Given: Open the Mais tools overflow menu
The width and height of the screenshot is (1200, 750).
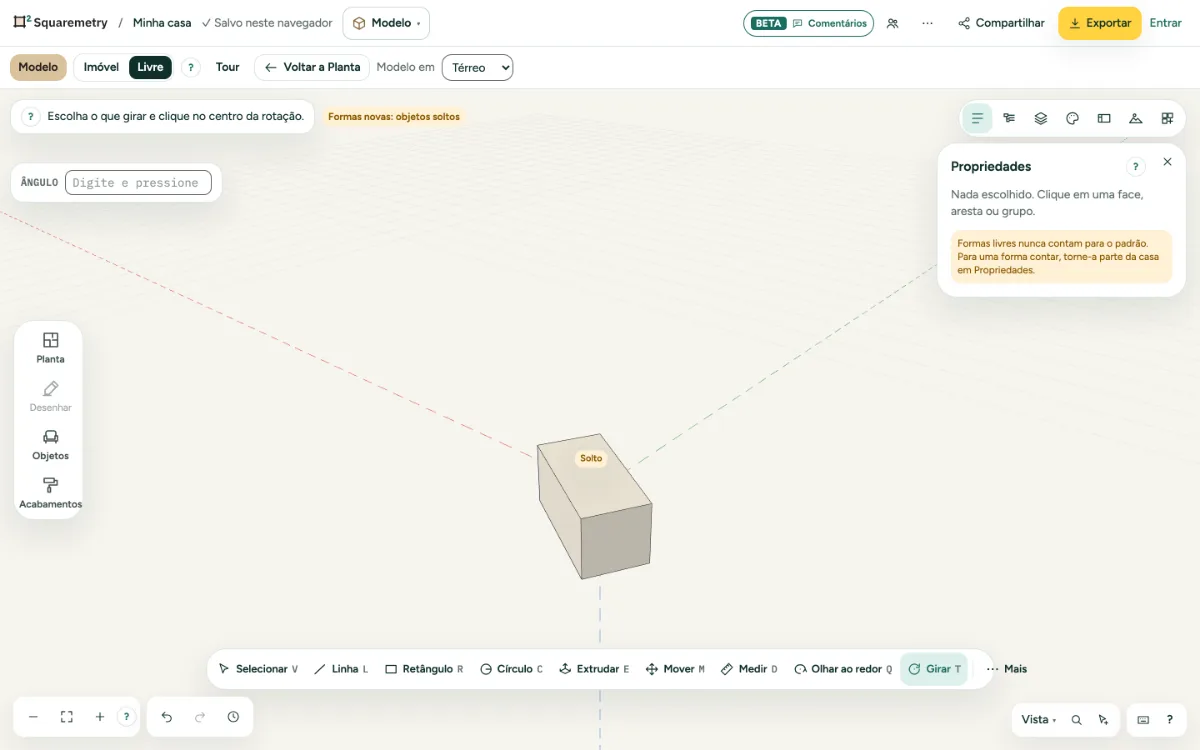Looking at the screenshot, I should click(x=1007, y=669).
